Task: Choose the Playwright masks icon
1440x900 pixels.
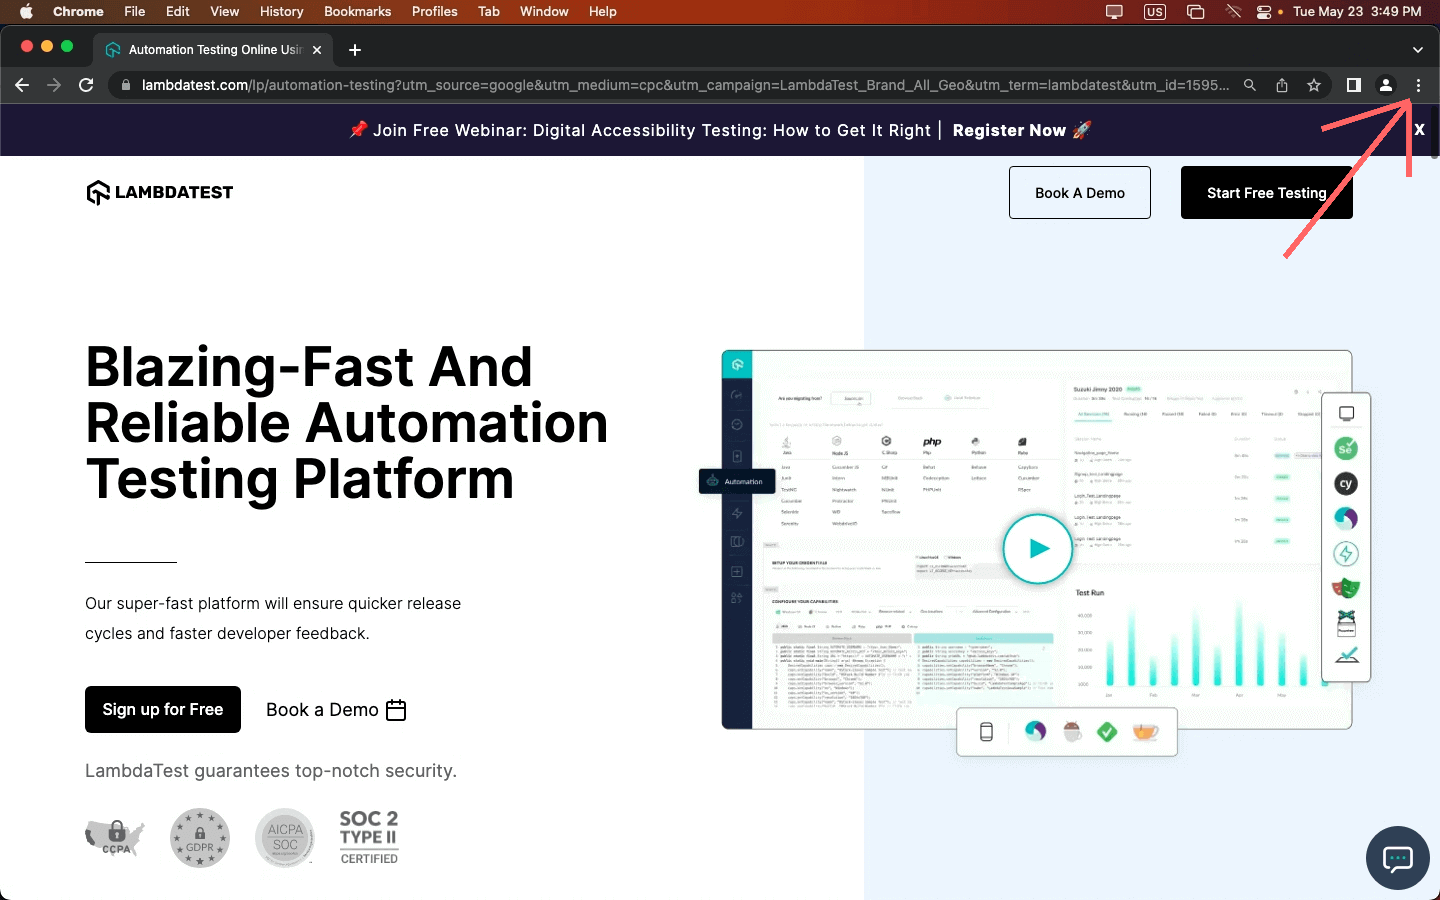Action: coord(1346,588)
